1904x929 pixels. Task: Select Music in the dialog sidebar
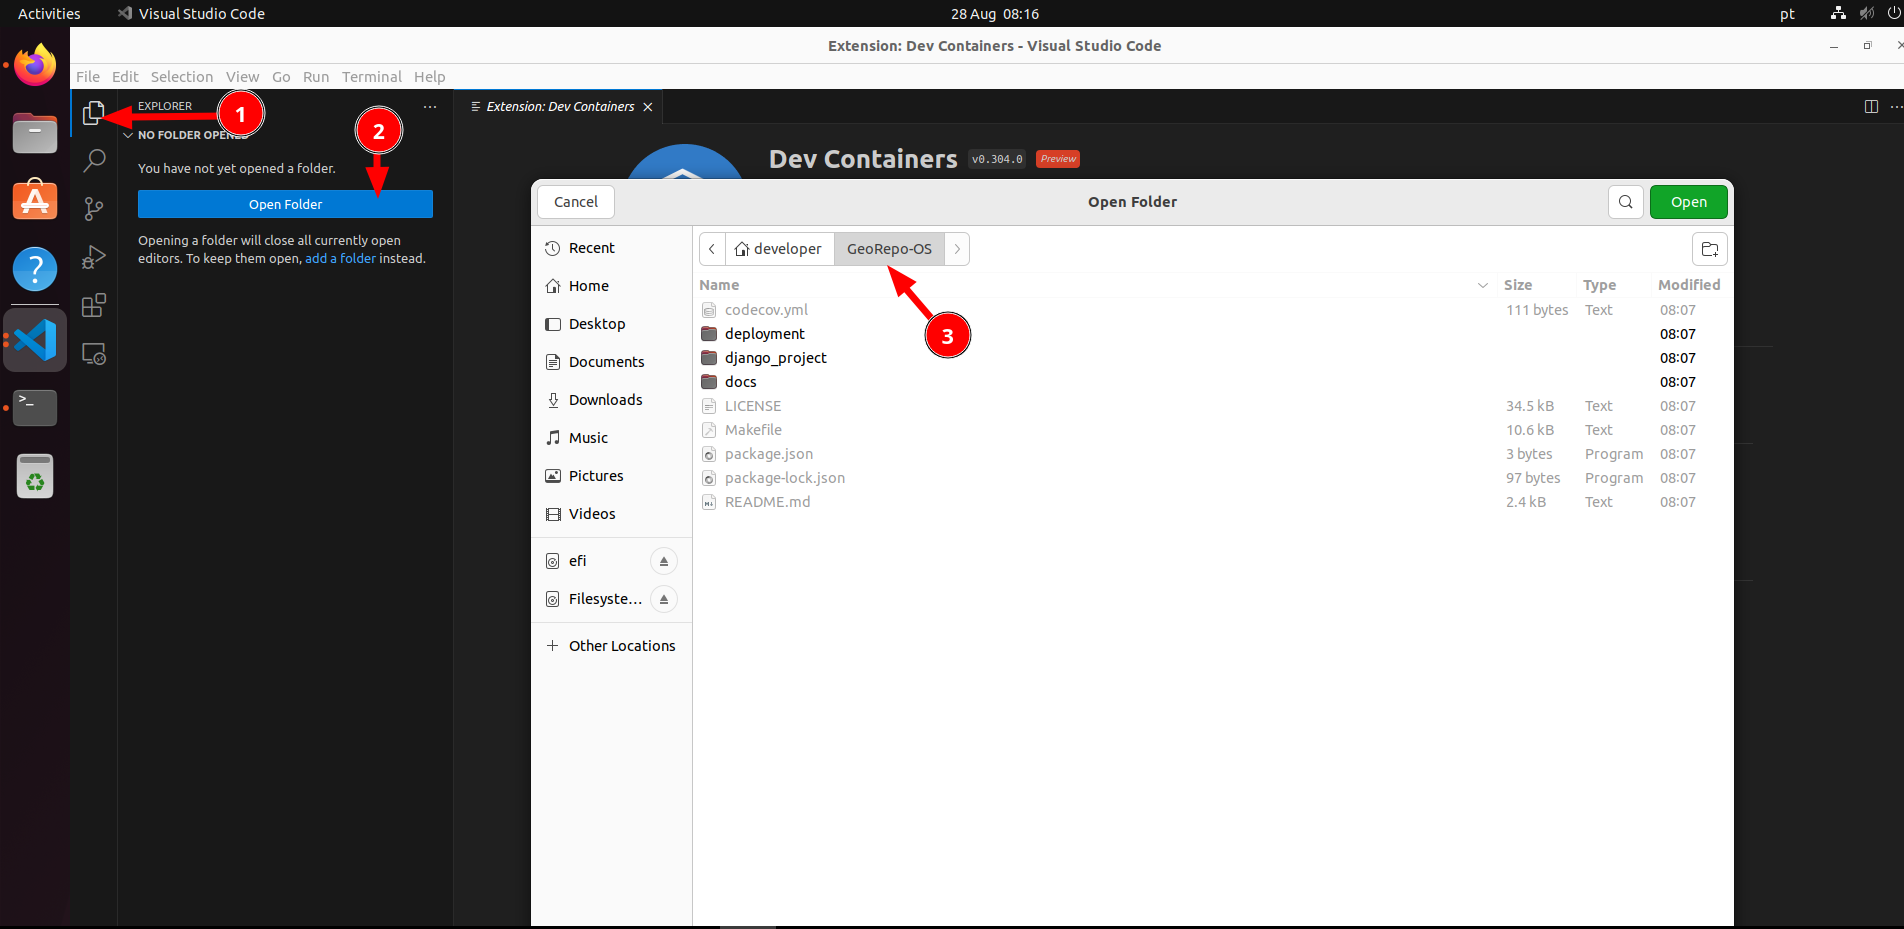[x=611, y=438]
